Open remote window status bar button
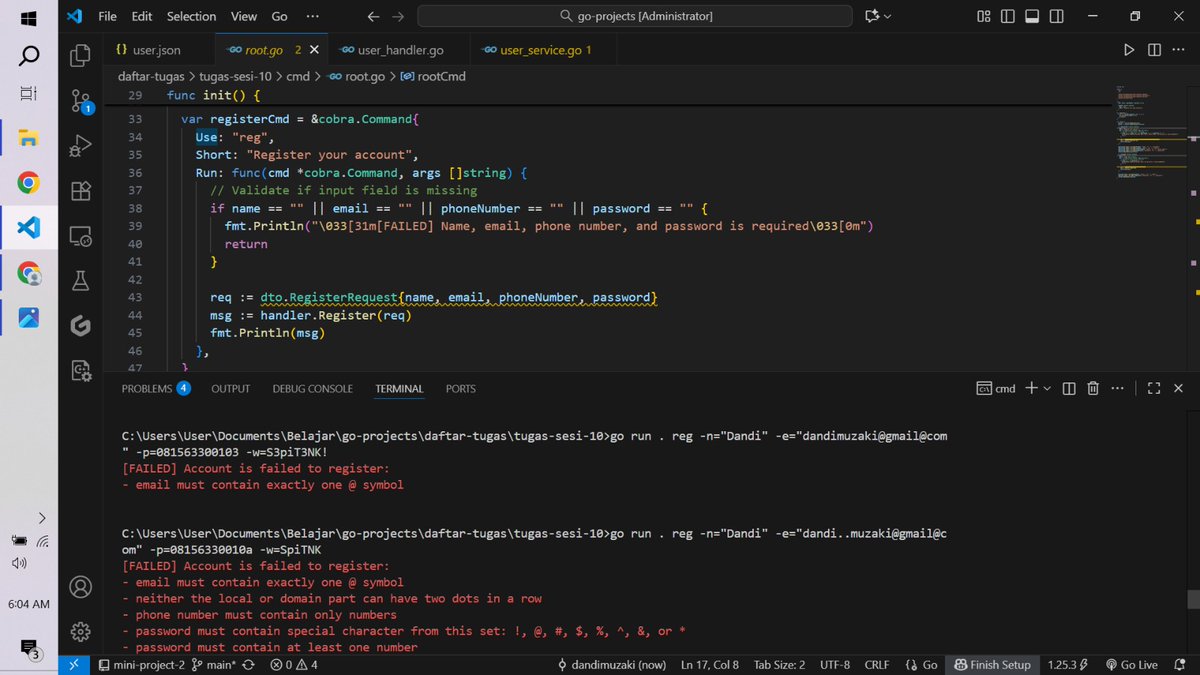 coord(73,665)
